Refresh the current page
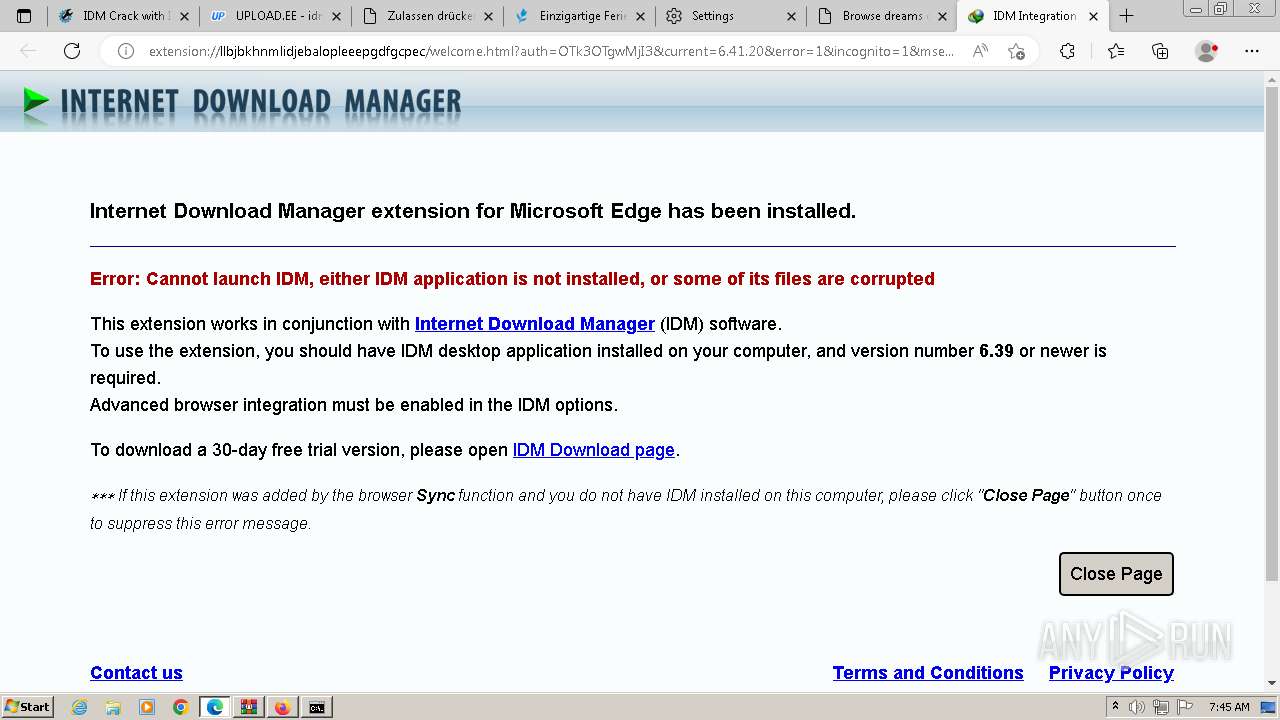Image resolution: width=1280 pixels, height=720 pixels. (x=72, y=51)
